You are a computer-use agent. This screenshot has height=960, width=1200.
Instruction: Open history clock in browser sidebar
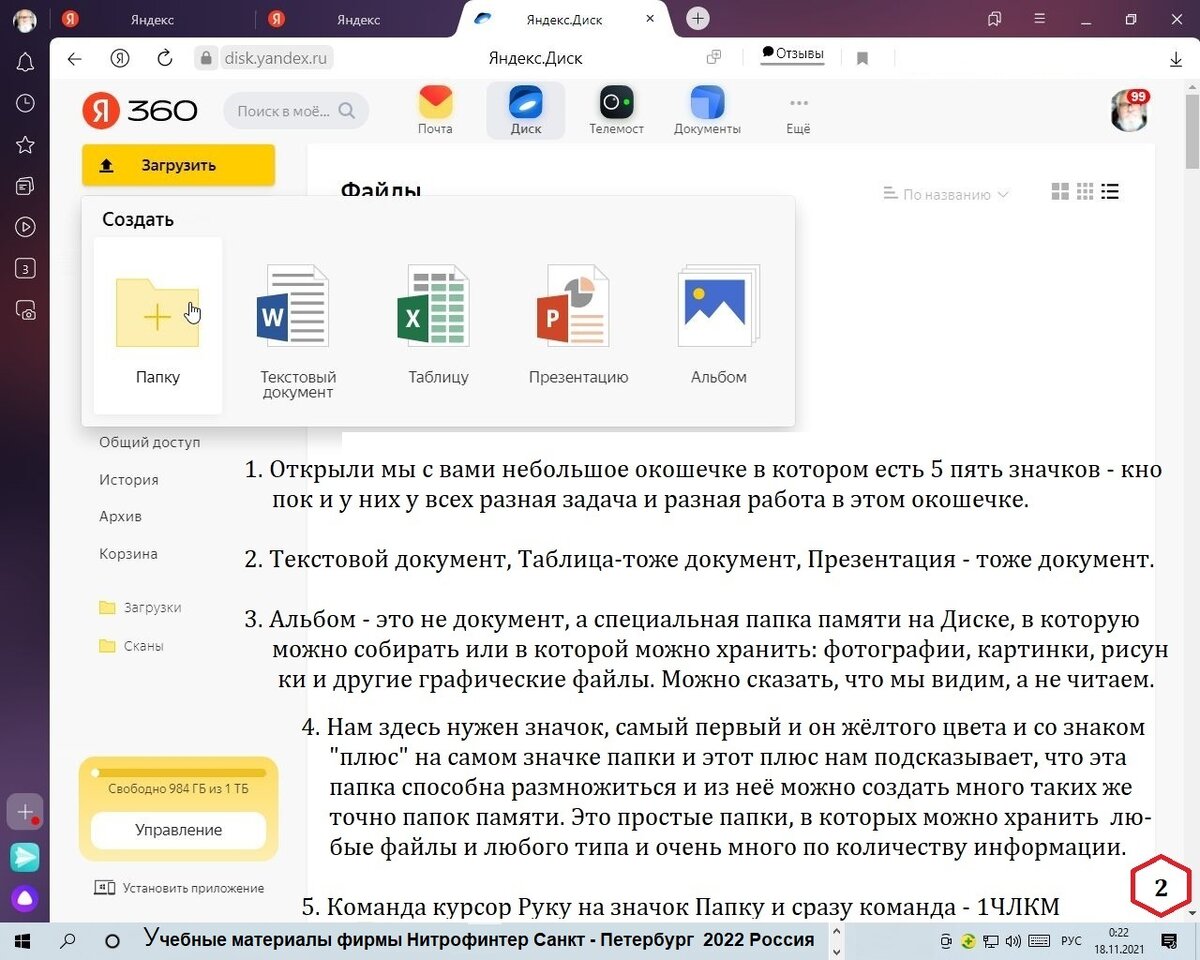tap(25, 103)
